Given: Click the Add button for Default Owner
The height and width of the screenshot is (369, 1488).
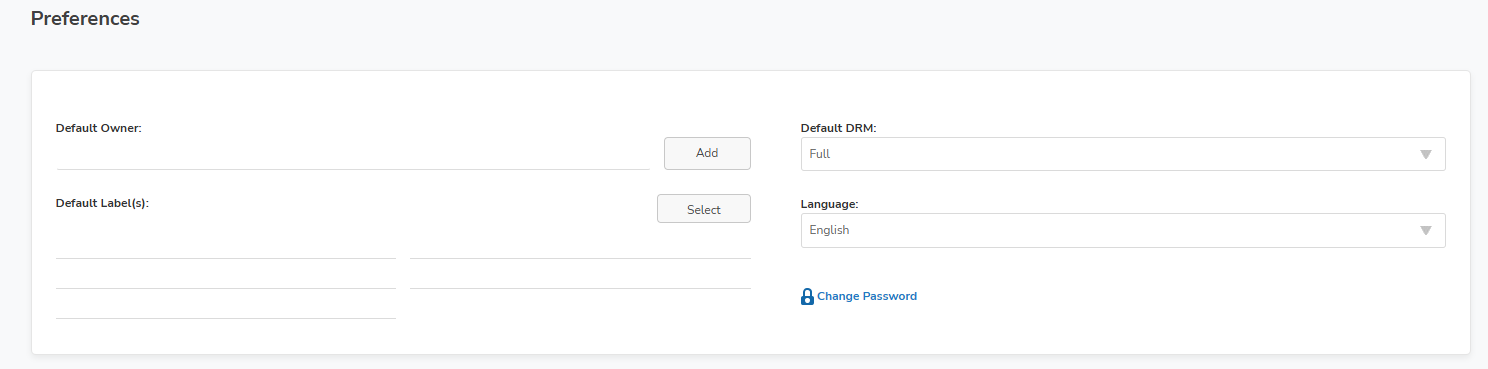Looking at the screenshot, I should pyautogui.click(x=707, y=153).
